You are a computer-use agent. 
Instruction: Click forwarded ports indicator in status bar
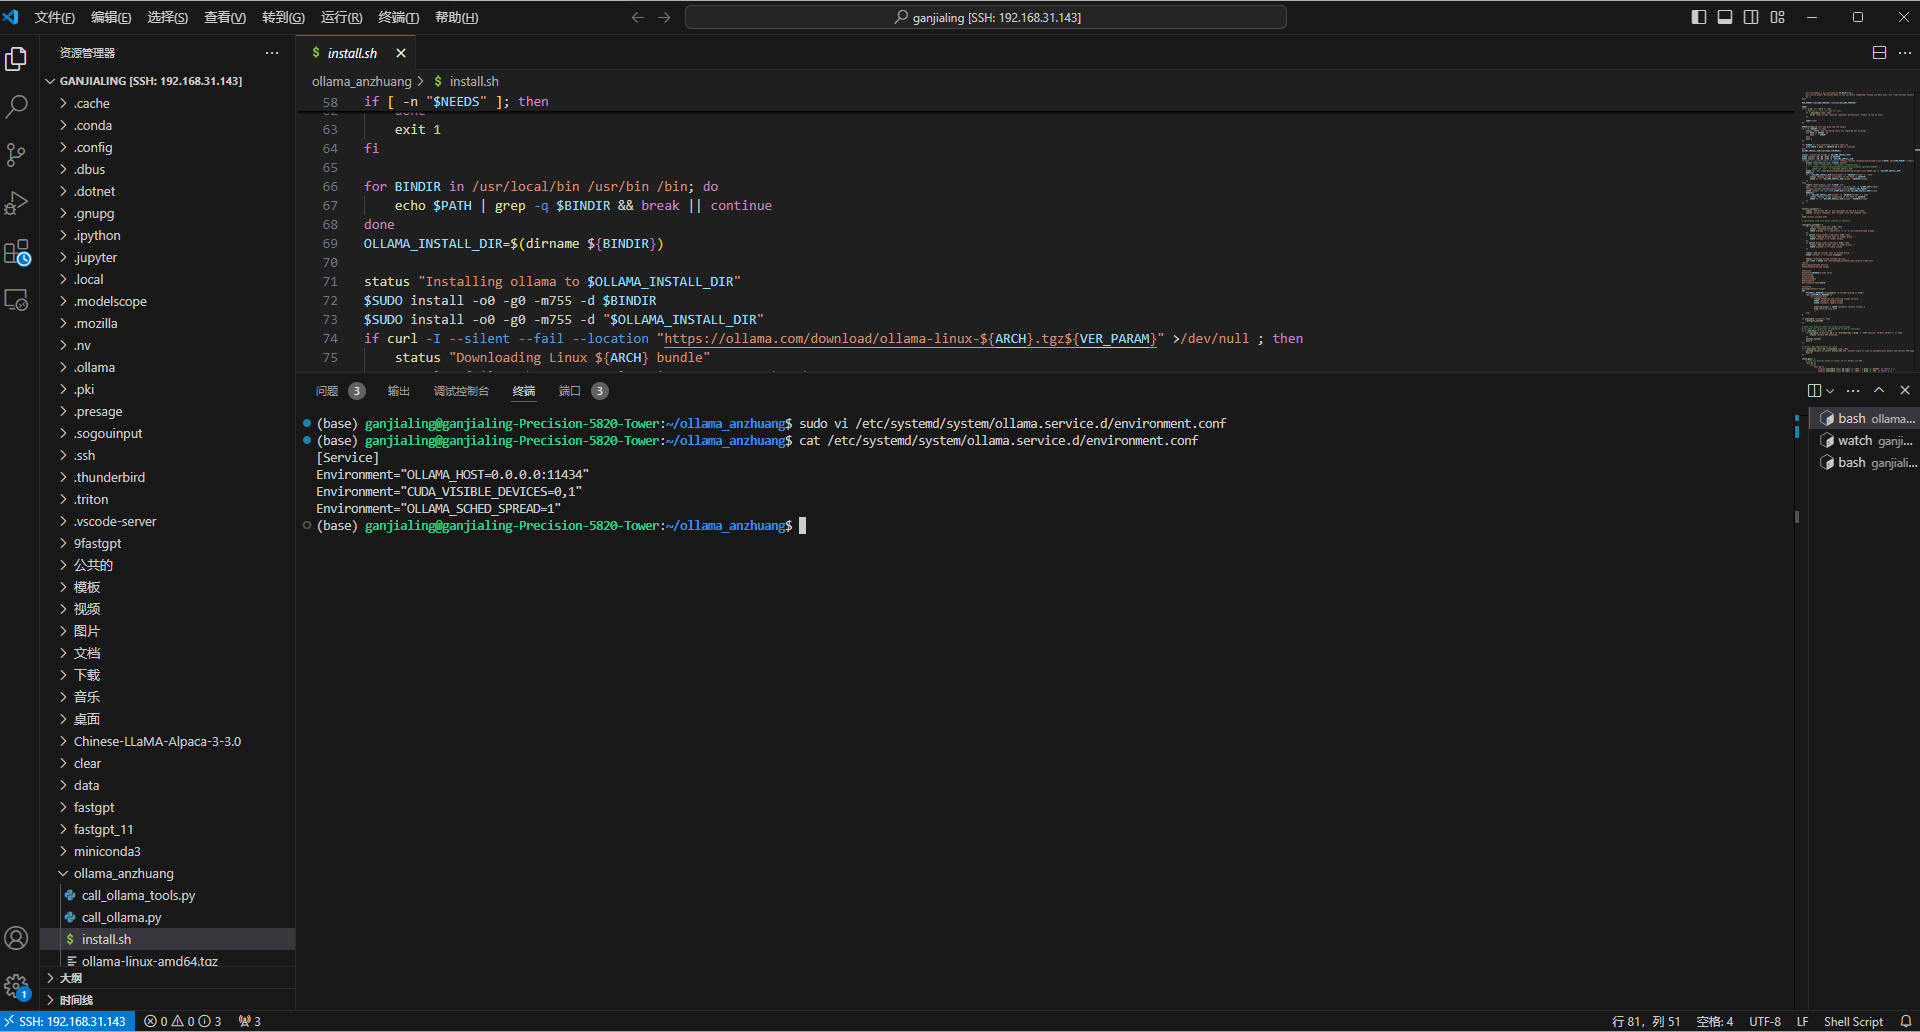(x=250, y=1021)
